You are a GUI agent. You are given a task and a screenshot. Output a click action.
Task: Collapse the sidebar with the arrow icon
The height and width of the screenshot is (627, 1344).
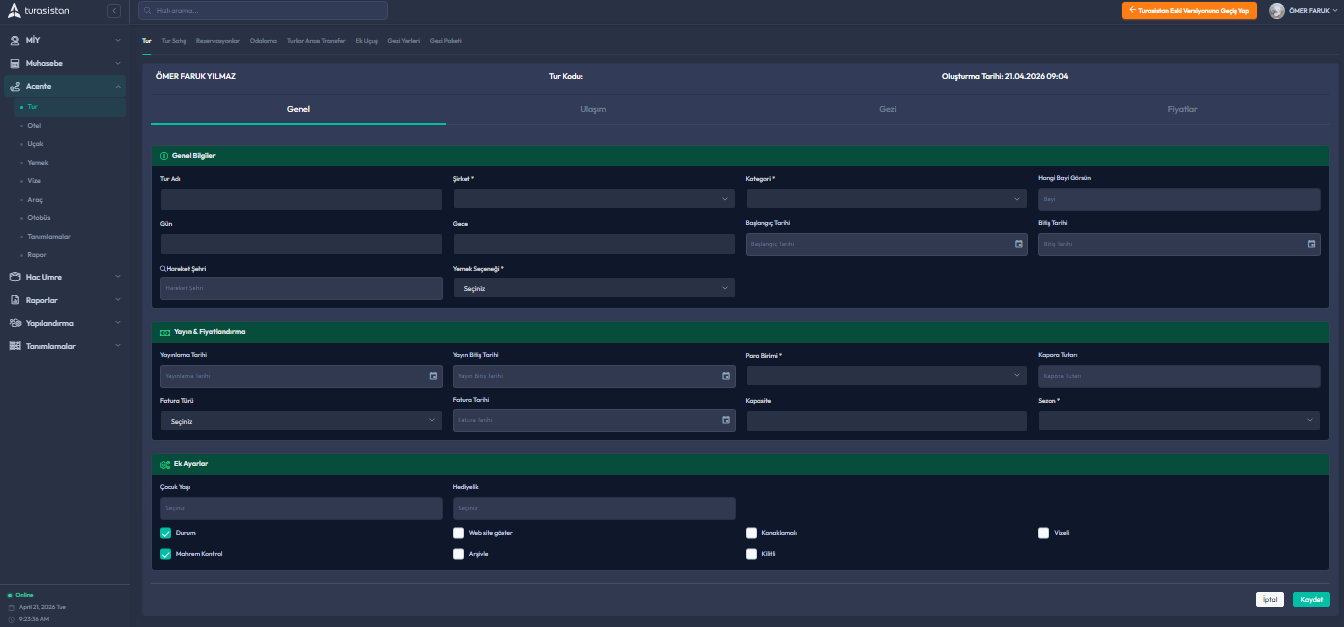coord(114,11)
